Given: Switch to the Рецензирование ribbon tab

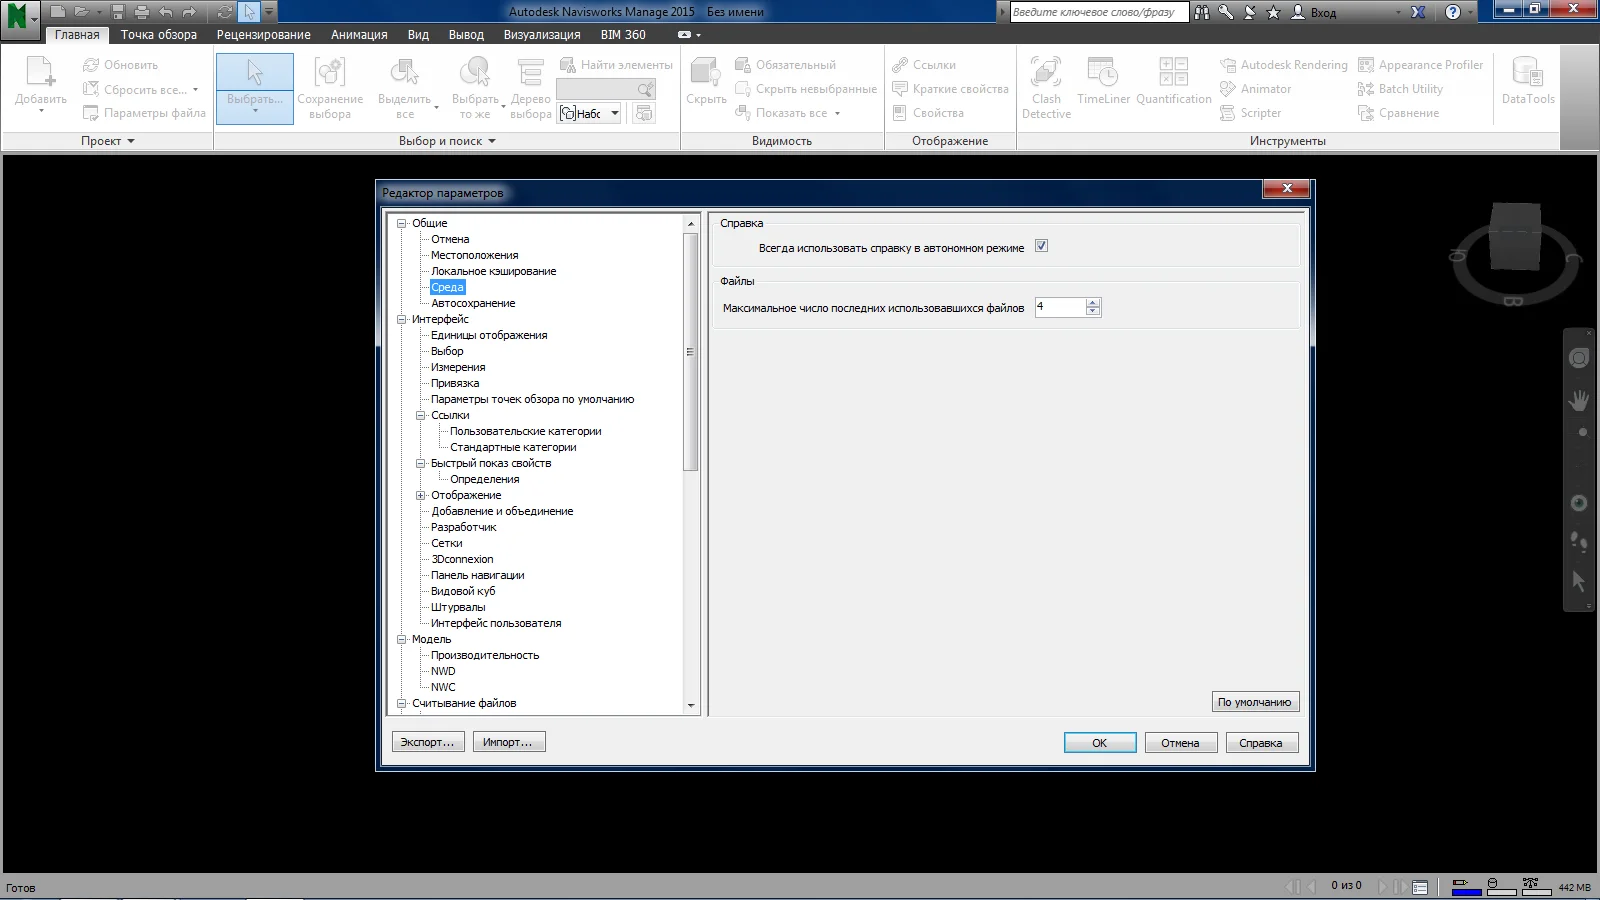Looking at the screenshot, I should tap(263, 34).
